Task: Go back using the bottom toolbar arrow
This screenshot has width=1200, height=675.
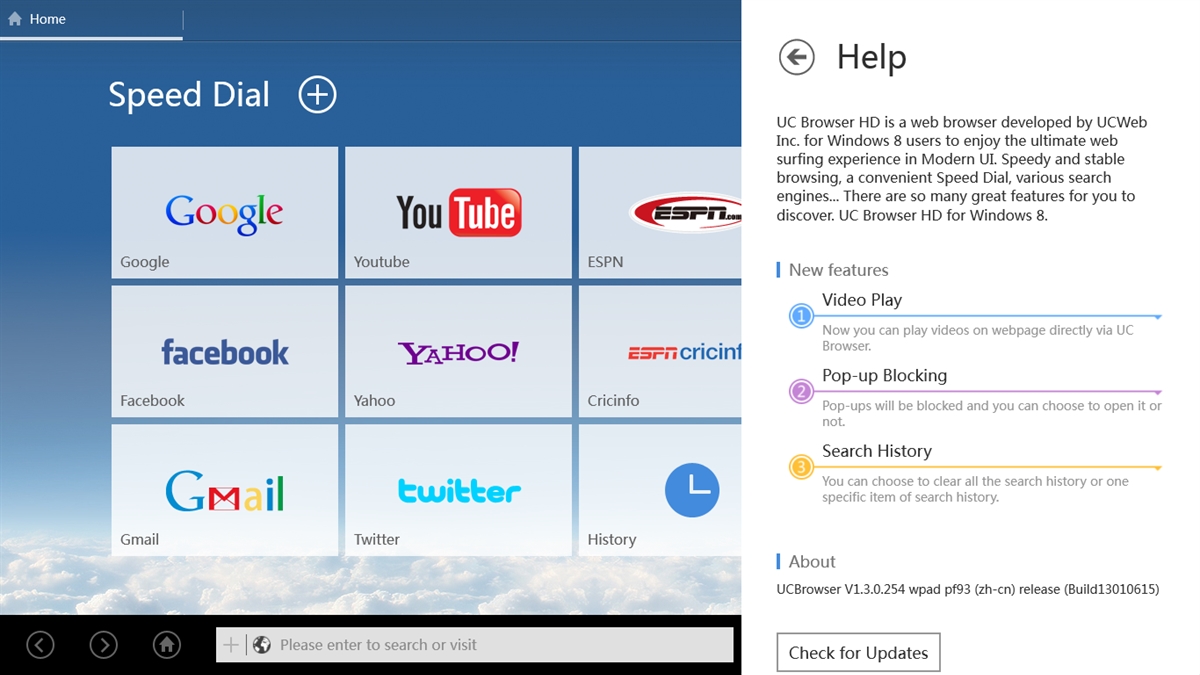Action: point(40,645)
